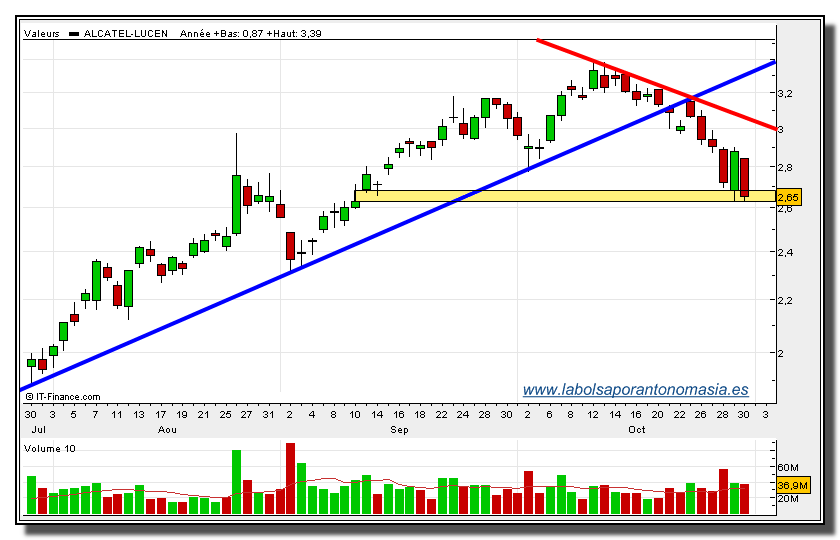This screenshot has height=540, width=840.
Task: Click the 2,4 price axis label
Action: pyautogui.click(x=785, y=252)
